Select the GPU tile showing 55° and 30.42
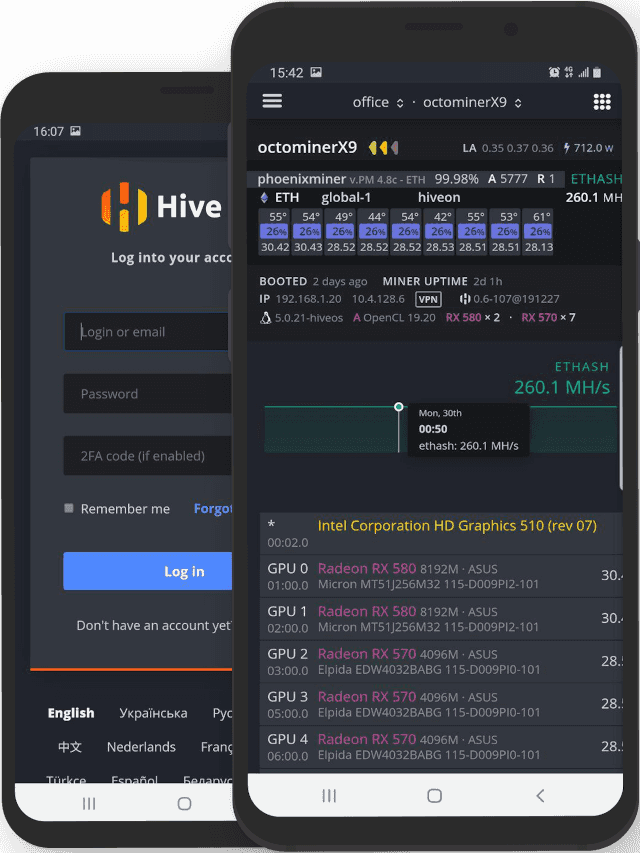640x853 pixels. coord(275,232)
